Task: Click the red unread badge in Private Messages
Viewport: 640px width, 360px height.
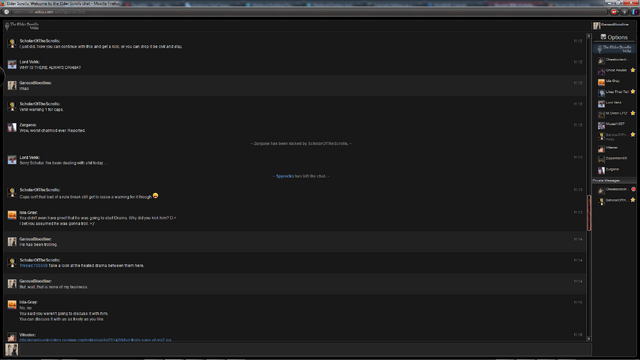Action: pyautogui.click(x=633, y=189)
